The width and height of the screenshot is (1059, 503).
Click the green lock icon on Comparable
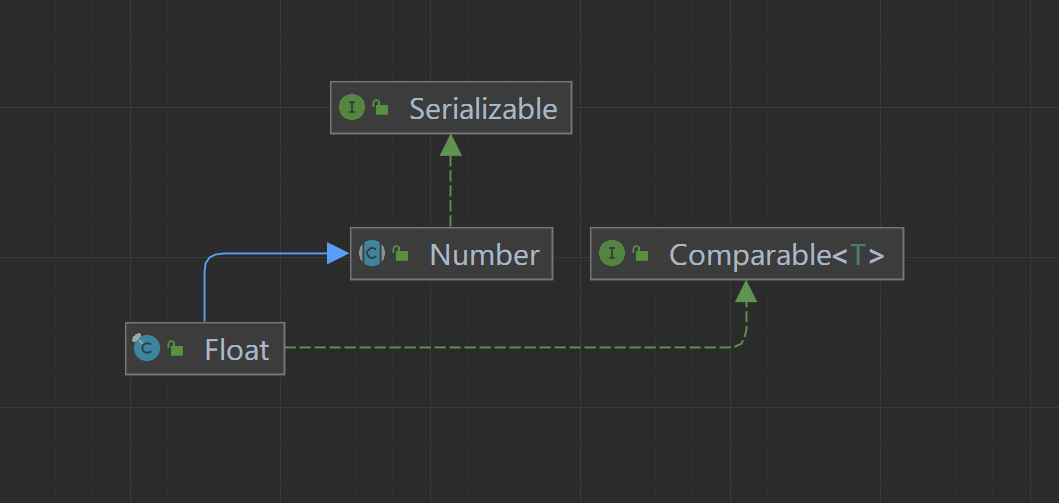(x=640, y=253)
